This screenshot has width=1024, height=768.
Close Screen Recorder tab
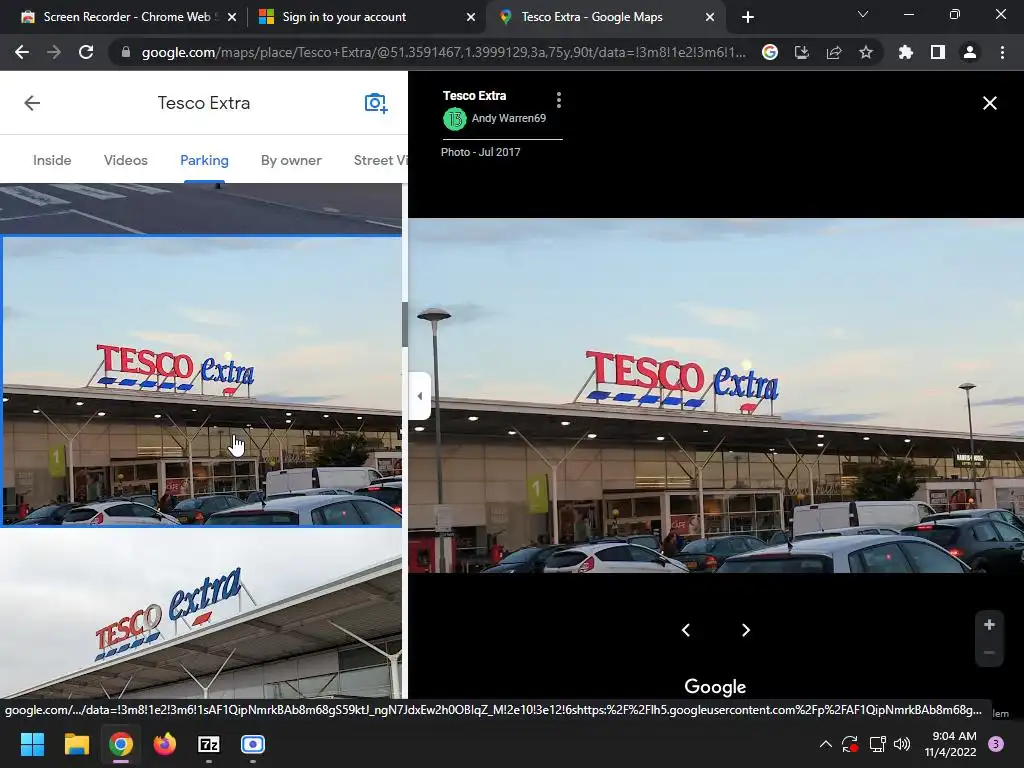(232, 17)
